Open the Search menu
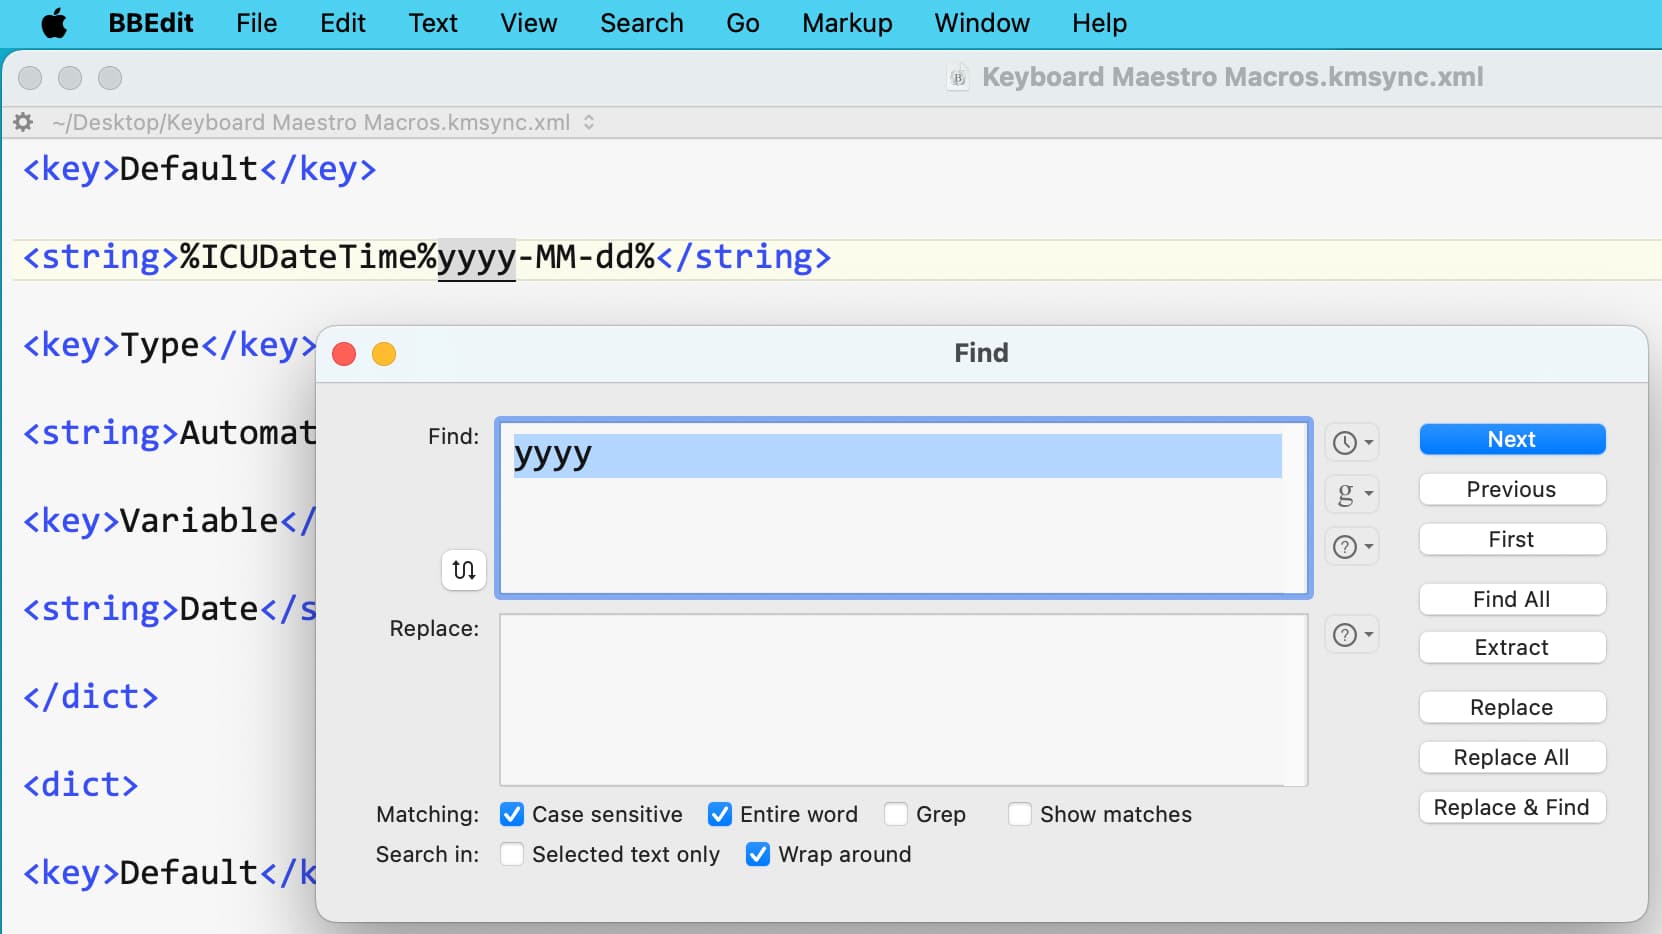 (642, 23)
